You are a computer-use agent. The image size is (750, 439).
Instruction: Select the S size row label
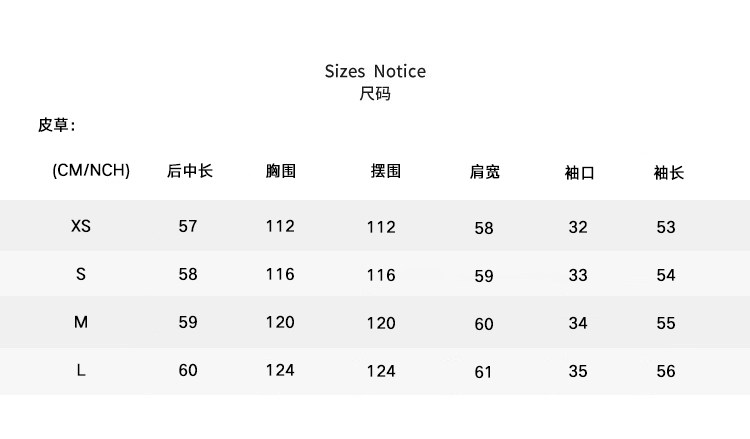[x=81, y=274]
